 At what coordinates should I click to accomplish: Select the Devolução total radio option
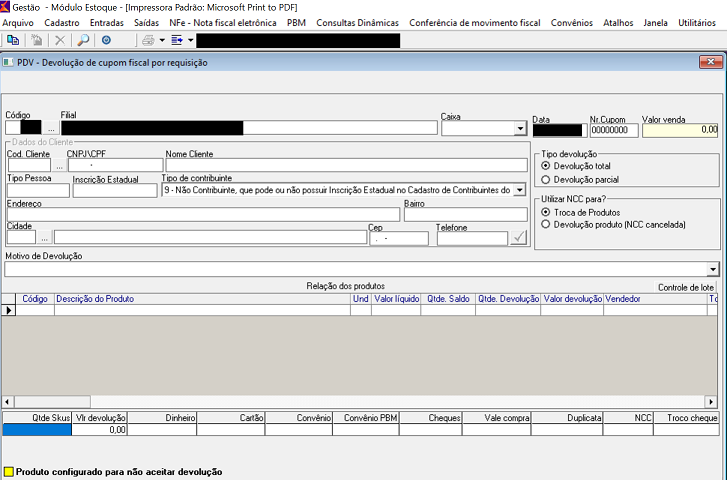pos(545,166)
